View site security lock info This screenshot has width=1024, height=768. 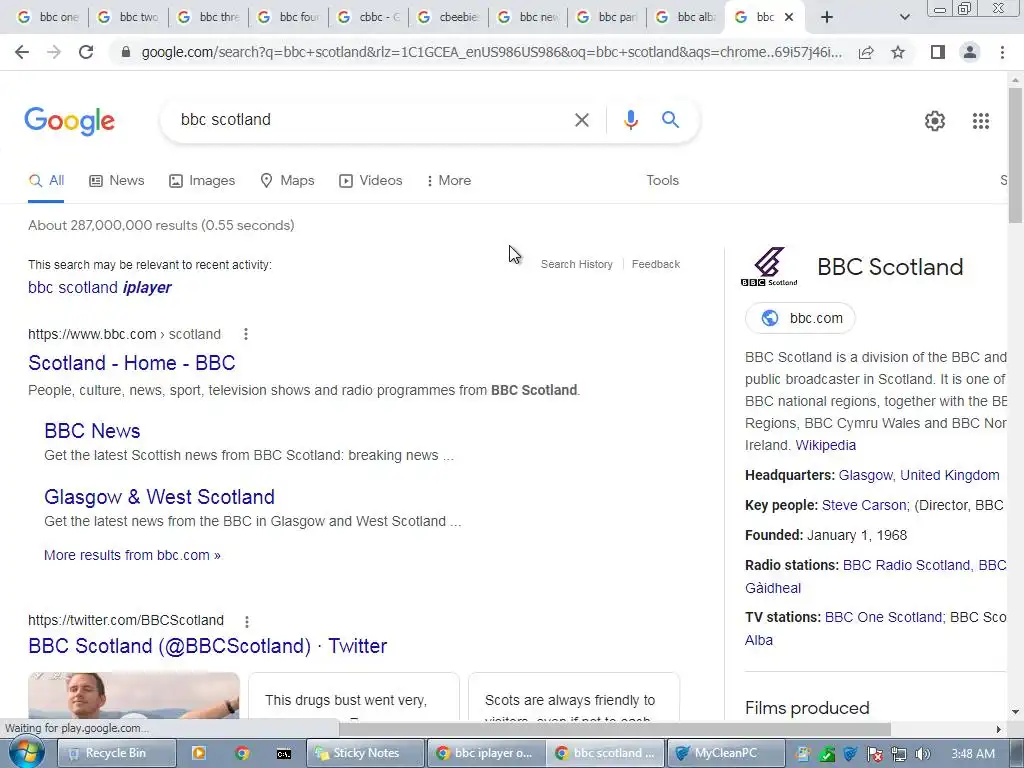[125, 52]
